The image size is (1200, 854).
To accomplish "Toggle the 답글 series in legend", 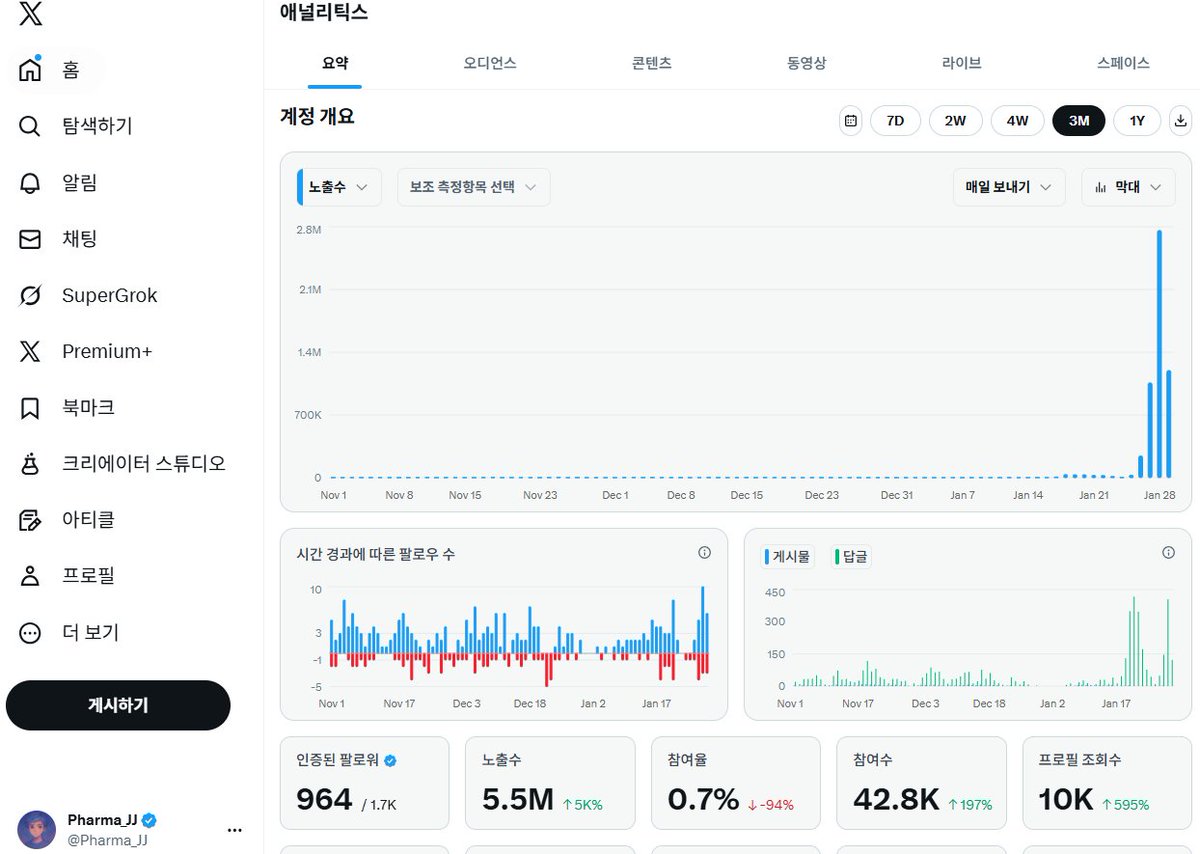I will pos(852,556).
